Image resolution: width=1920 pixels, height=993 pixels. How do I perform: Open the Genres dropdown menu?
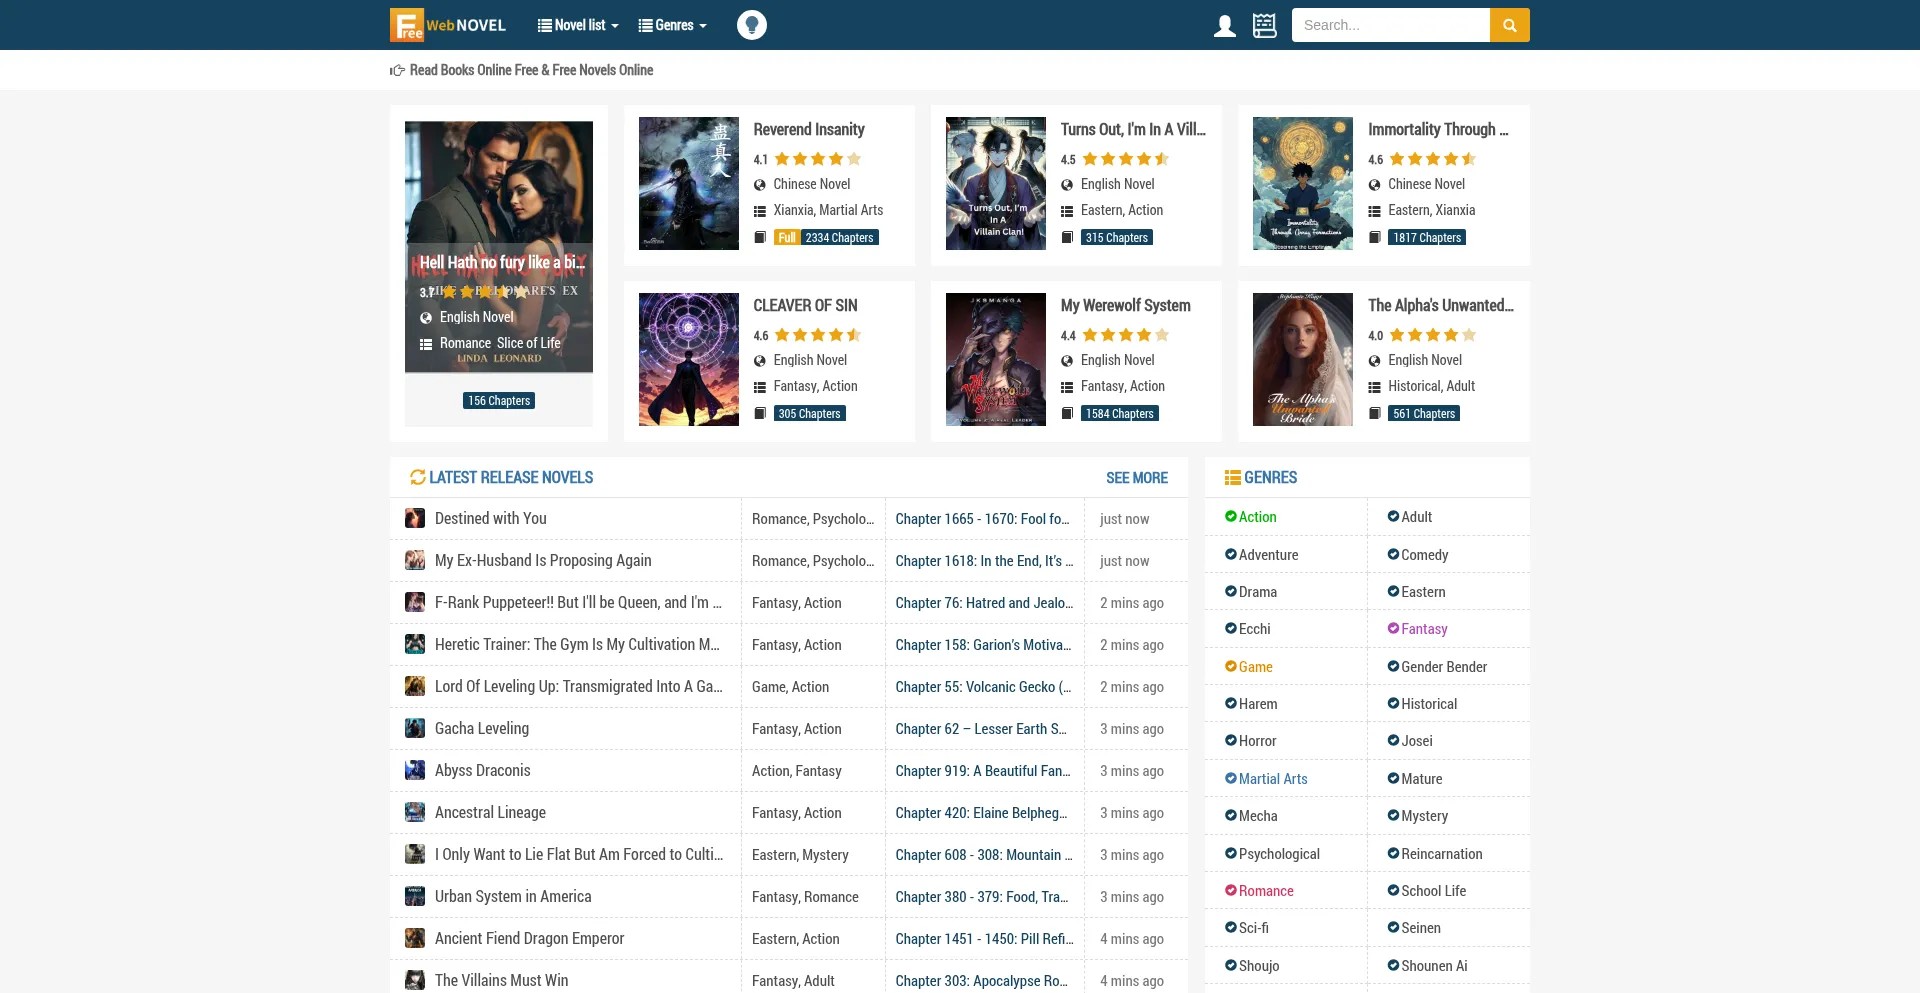(x=672, y=26)
